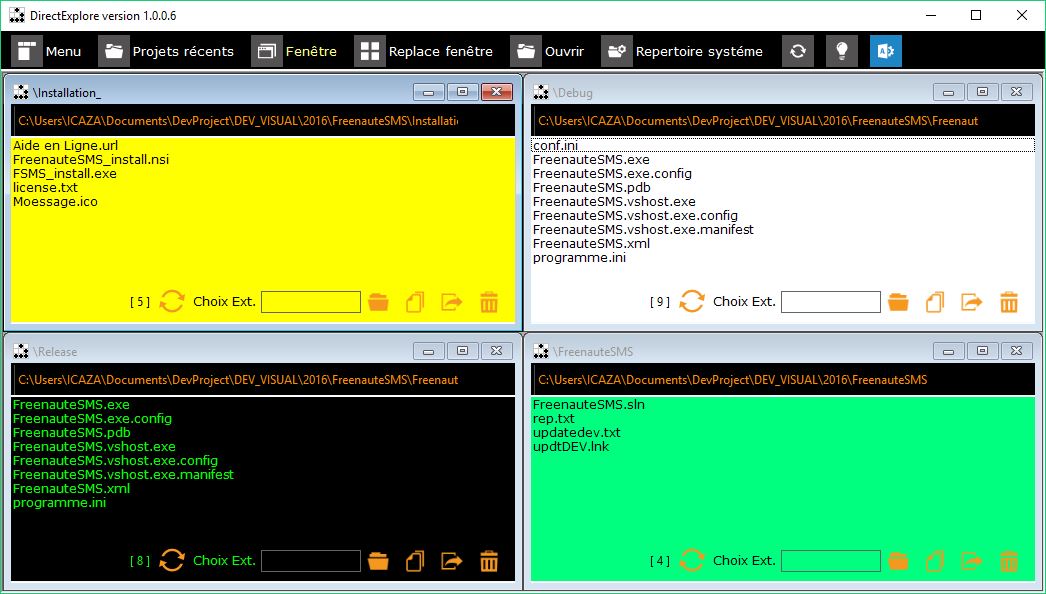Select FSMS_install.exe in the list
Image resolution: width=1046 pixels, height=594 pixels.
[65, 174]
